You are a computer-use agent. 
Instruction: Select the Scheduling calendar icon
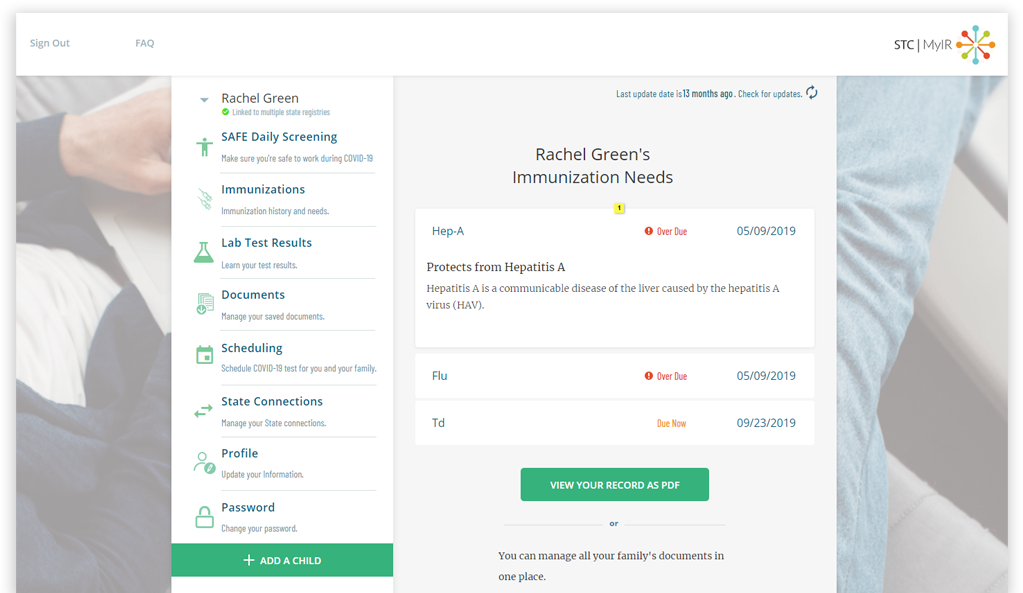(204, 357)
